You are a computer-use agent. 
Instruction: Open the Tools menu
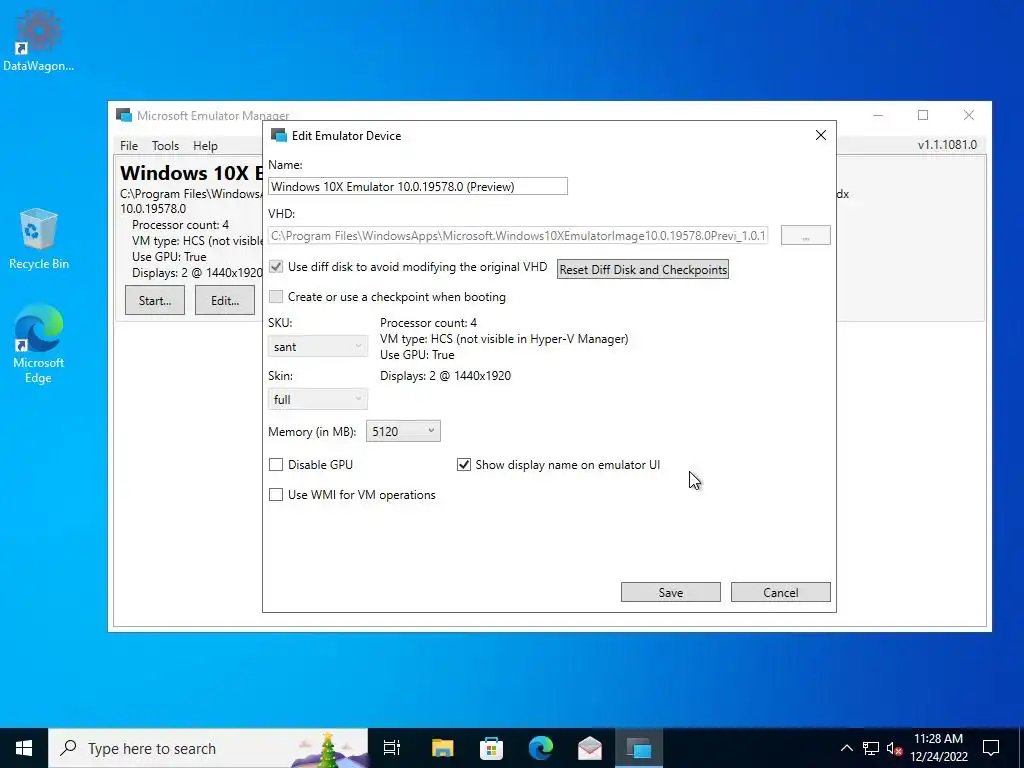point(165,146)
